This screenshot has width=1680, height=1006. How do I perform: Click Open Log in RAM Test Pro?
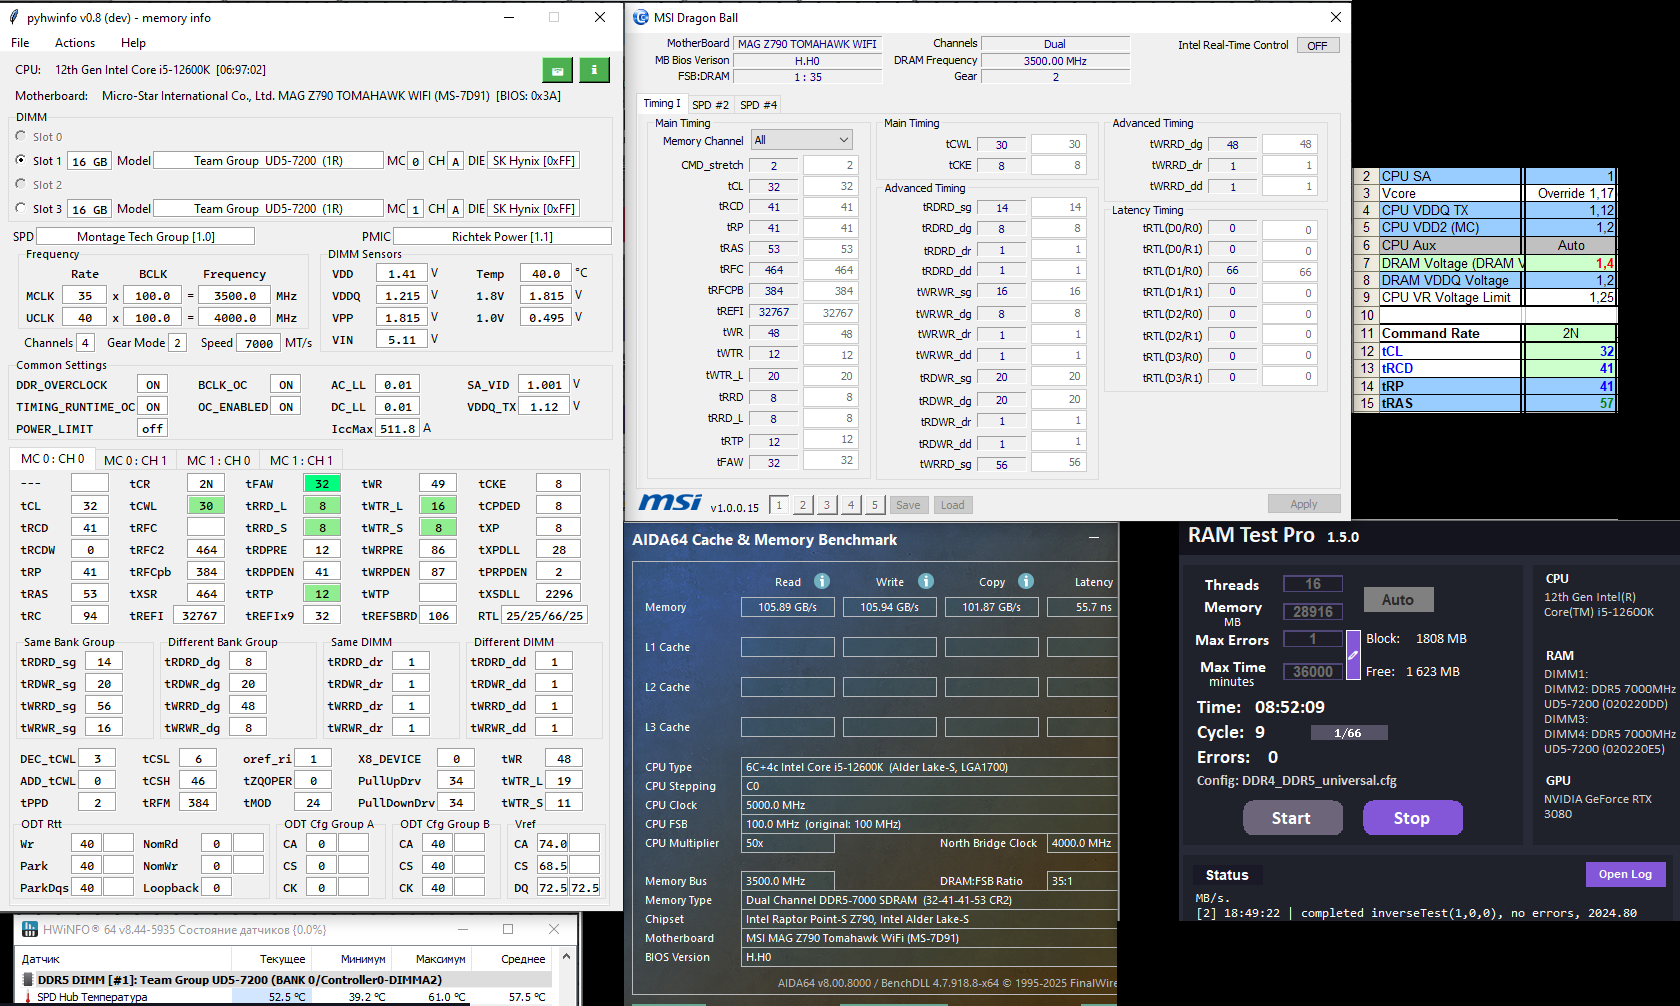(1625, 874)
